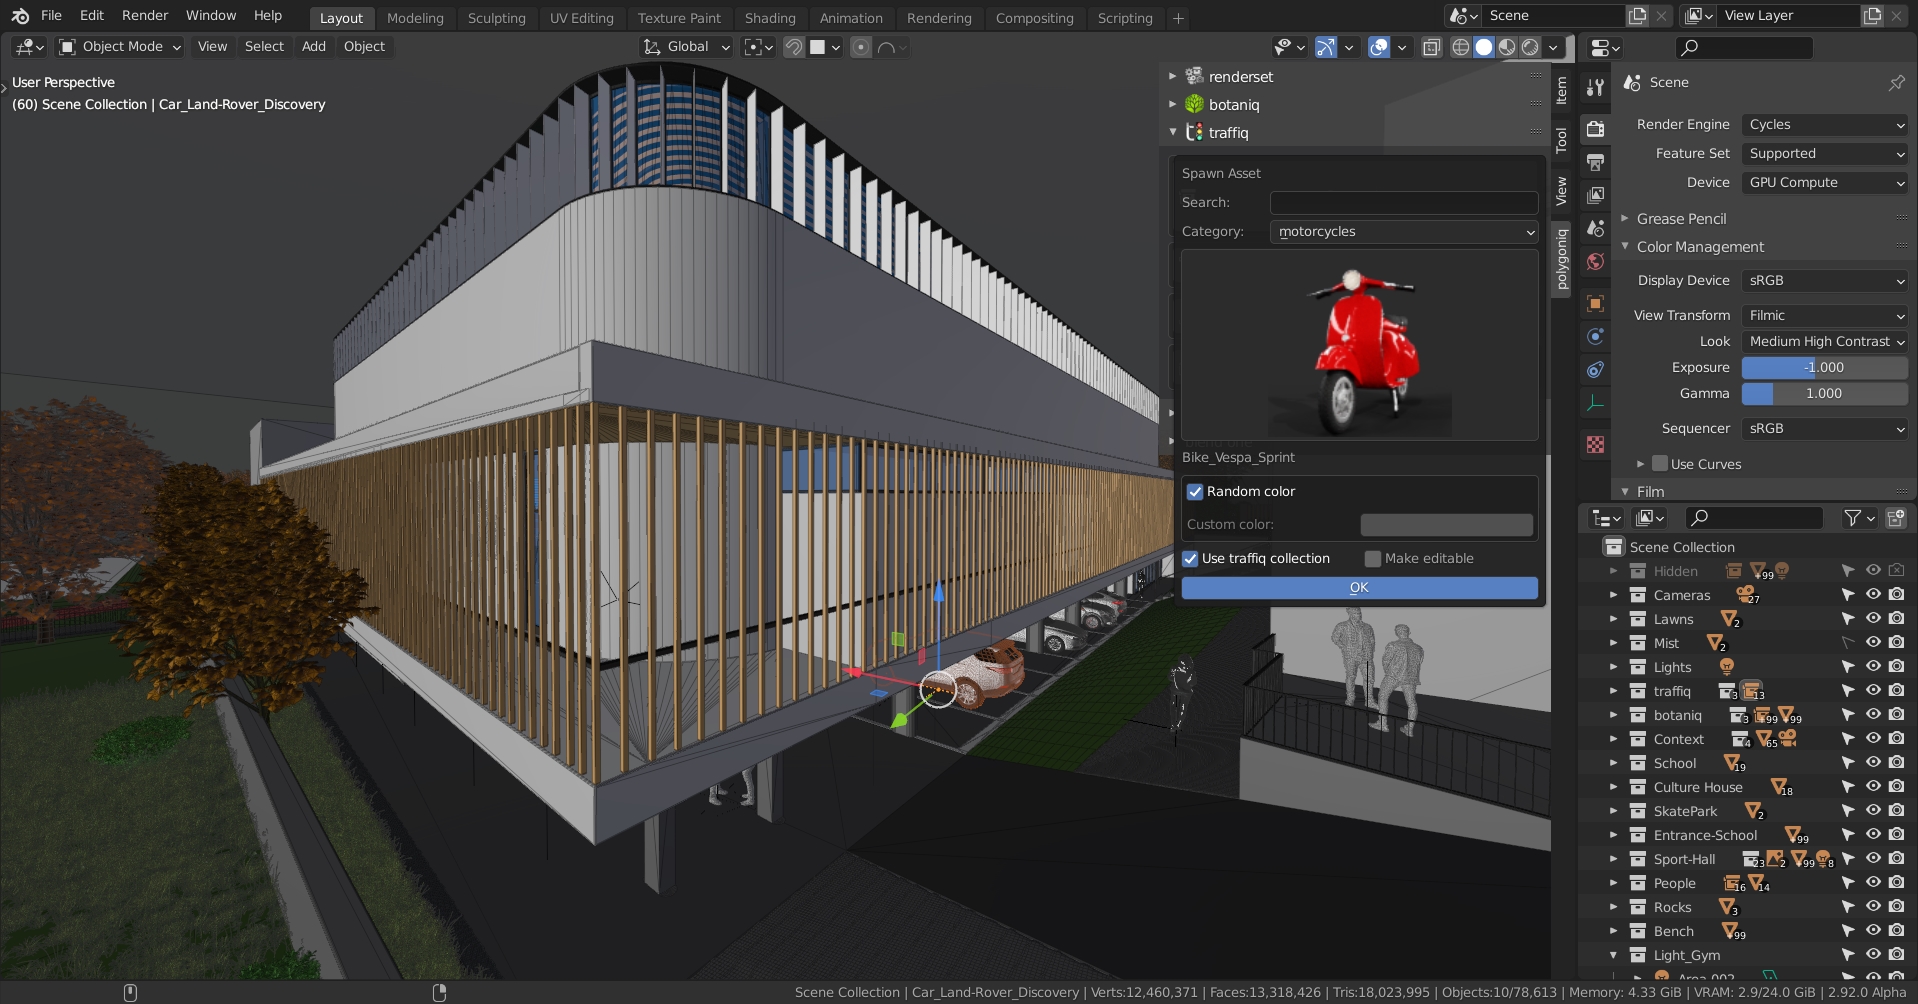Toggle proportional editing
Viewport: 1918px width, 1004px height.
tap(861, 47)
